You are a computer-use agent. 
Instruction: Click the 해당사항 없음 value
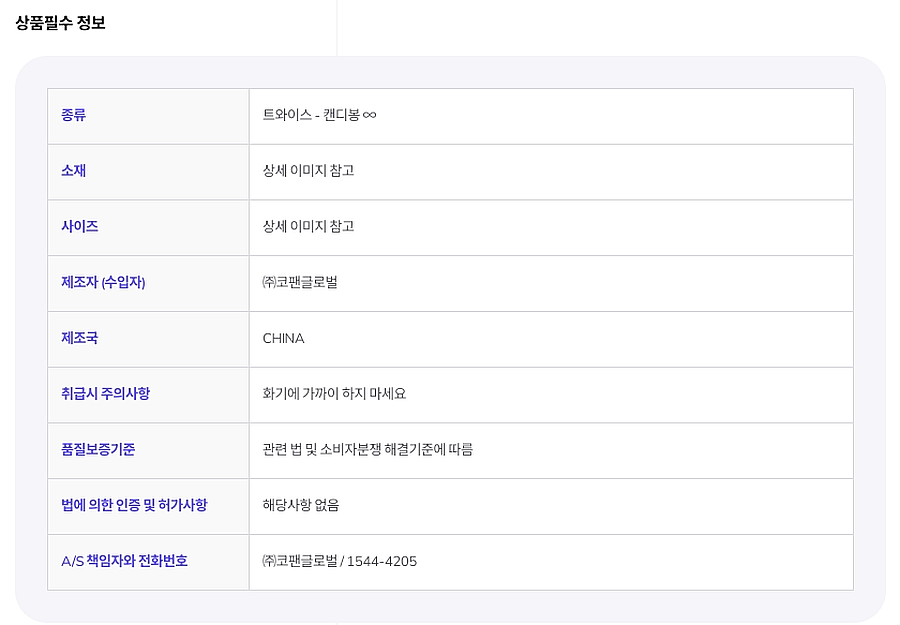(301, 506)
